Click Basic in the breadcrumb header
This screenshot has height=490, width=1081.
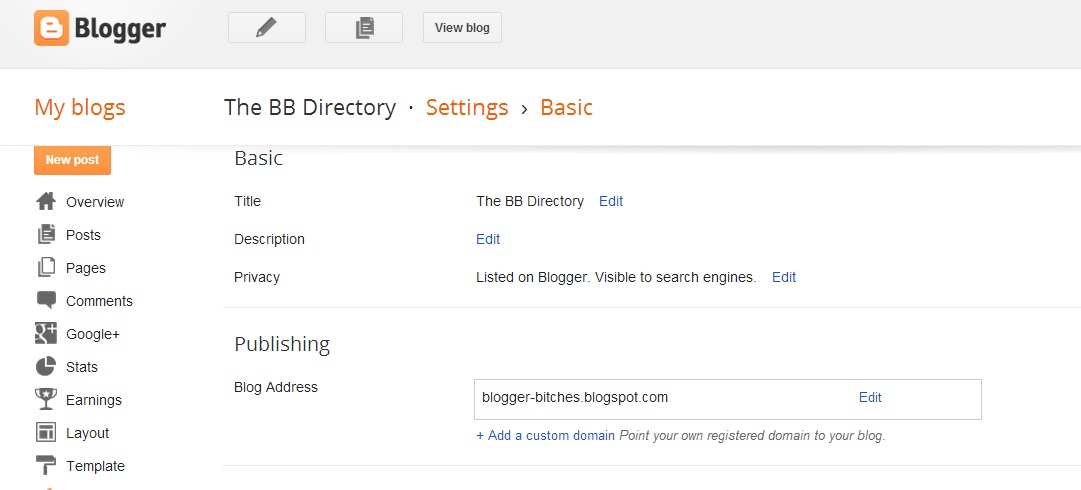[x=566, y=108]
